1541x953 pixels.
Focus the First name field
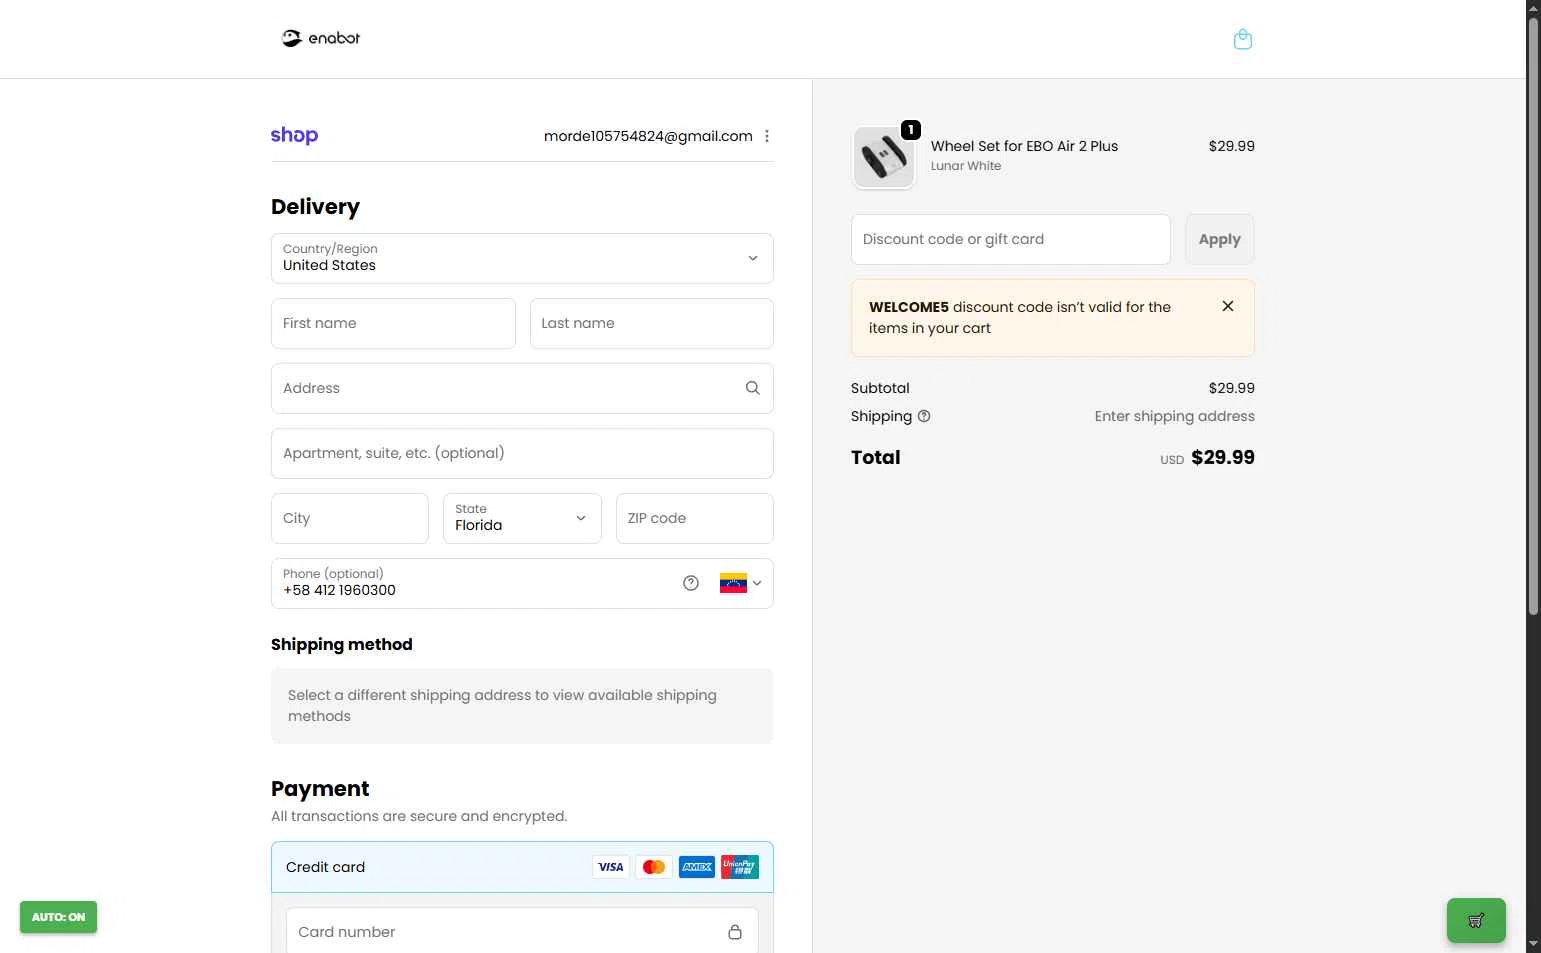(393, 323)
